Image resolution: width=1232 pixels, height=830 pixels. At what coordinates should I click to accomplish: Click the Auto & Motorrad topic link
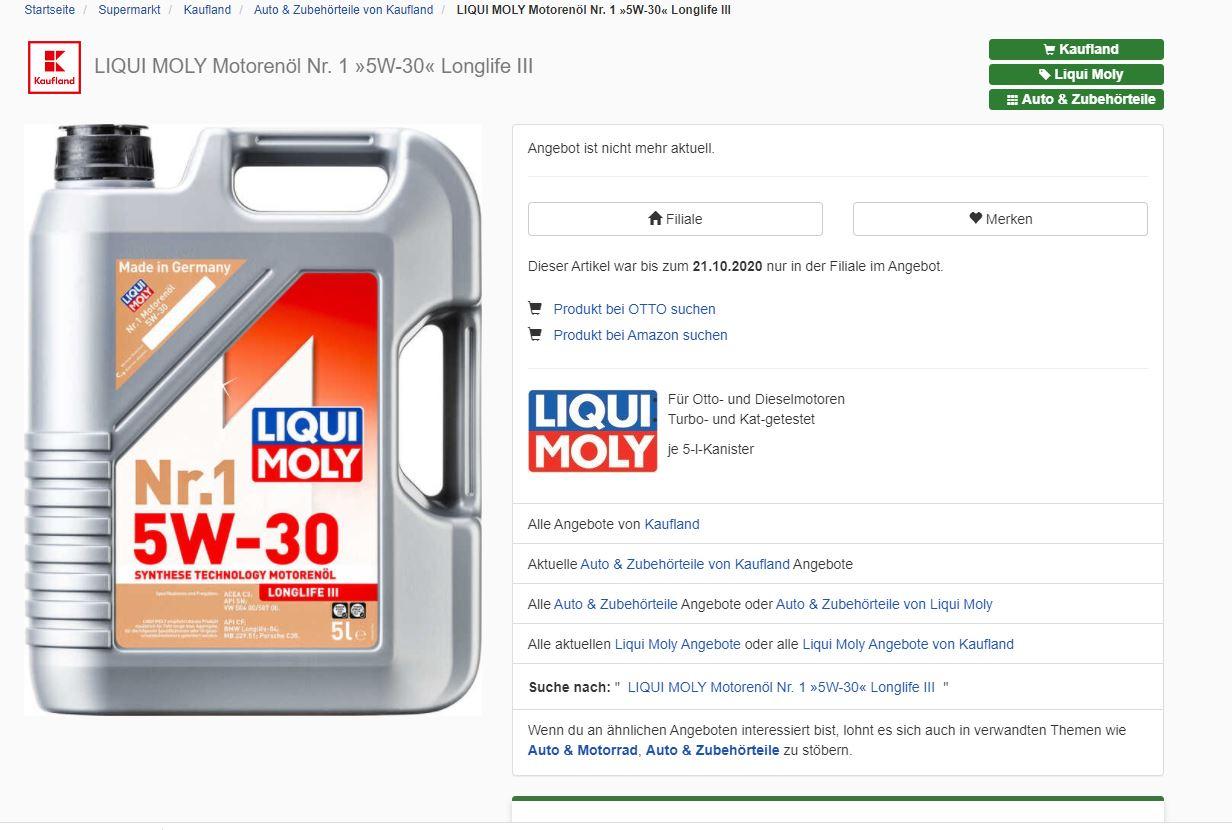582,750
